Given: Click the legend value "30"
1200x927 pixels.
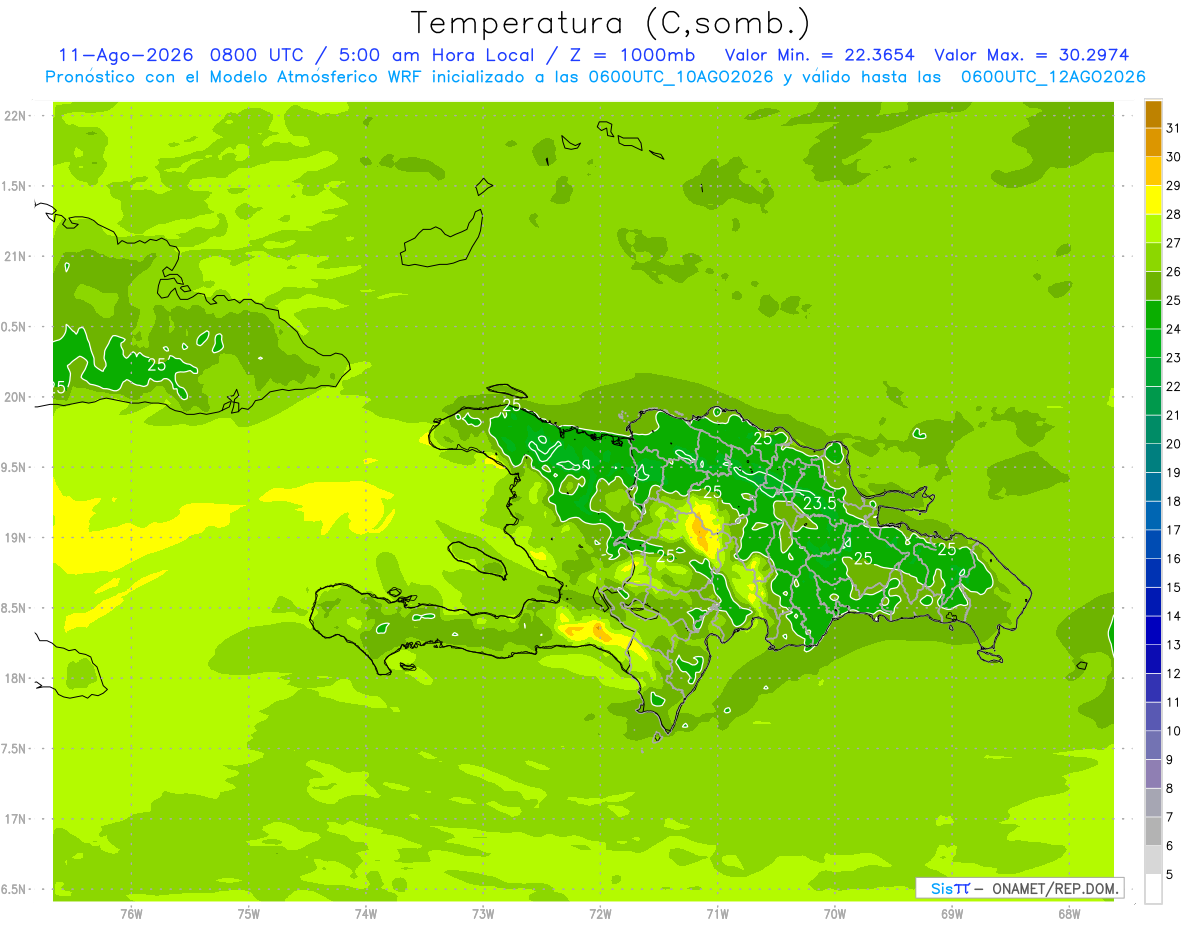Looking at the screenshot, I should point(1174,157).
